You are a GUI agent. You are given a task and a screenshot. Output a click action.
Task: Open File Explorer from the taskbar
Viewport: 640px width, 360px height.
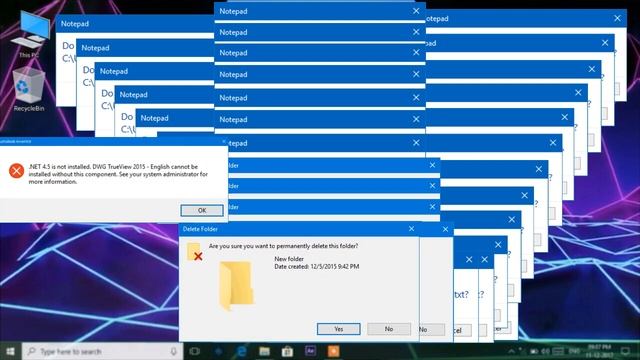264,351
